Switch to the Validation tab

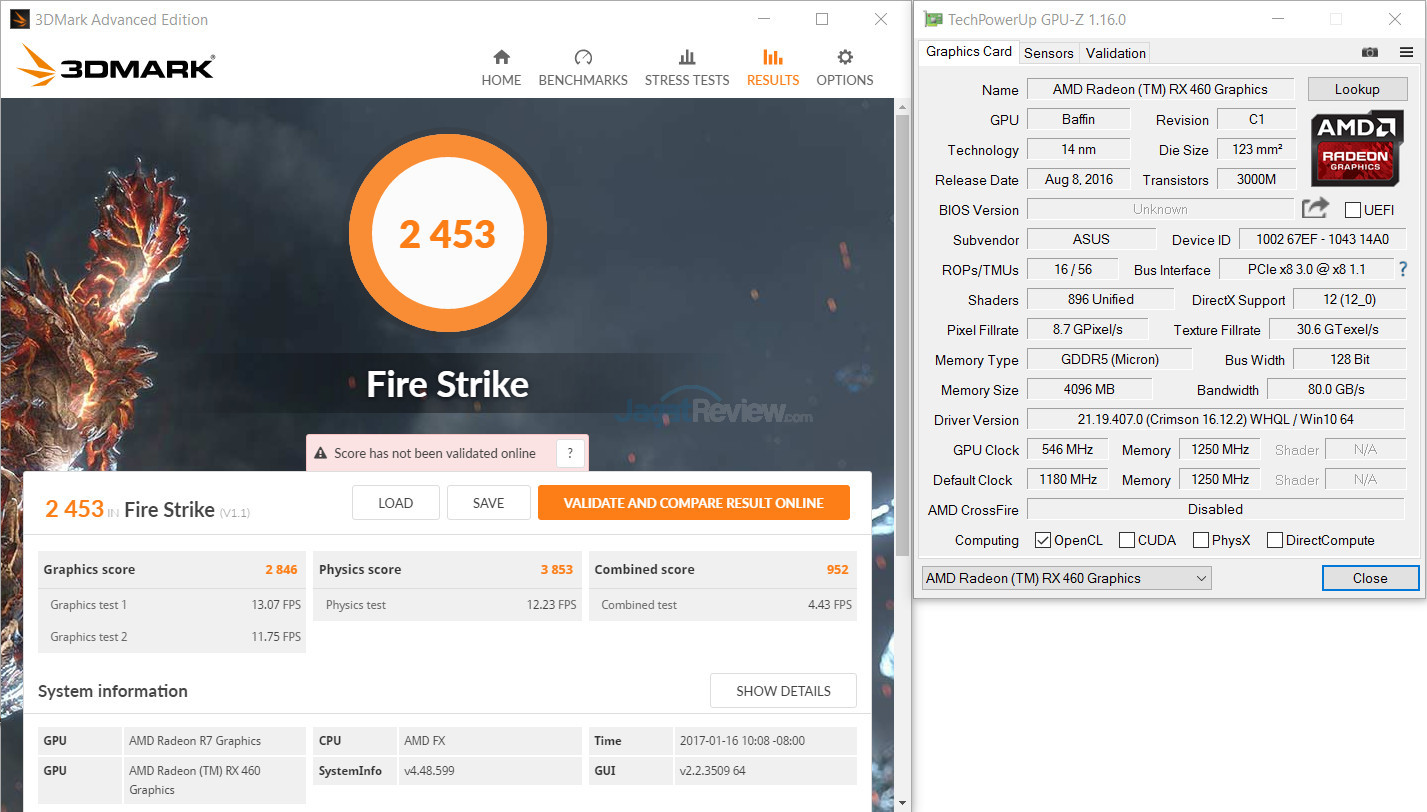1116,53
